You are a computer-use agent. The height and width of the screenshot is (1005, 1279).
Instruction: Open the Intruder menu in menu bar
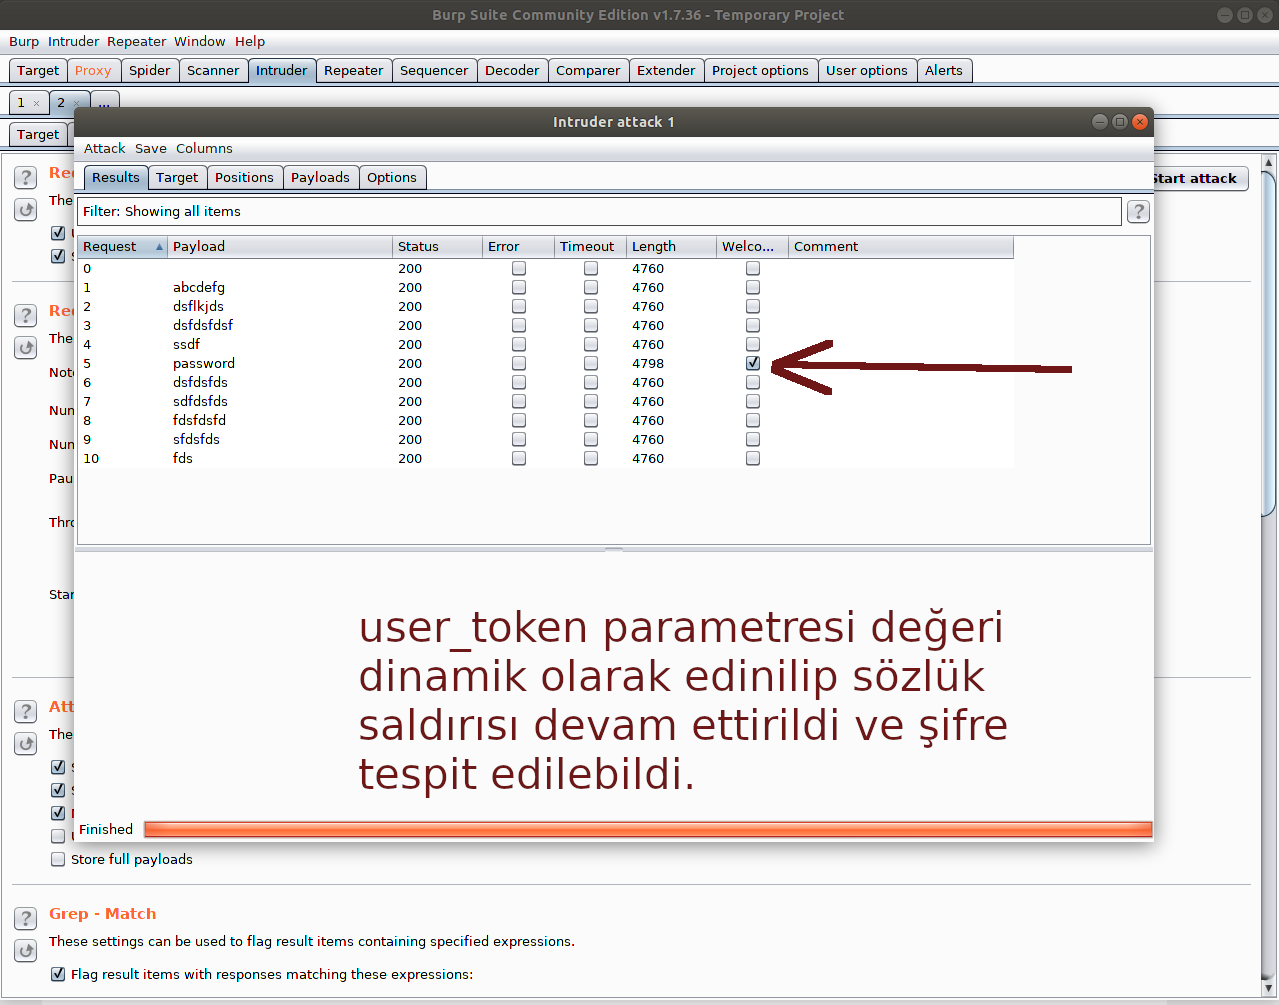tap(74, 41)
